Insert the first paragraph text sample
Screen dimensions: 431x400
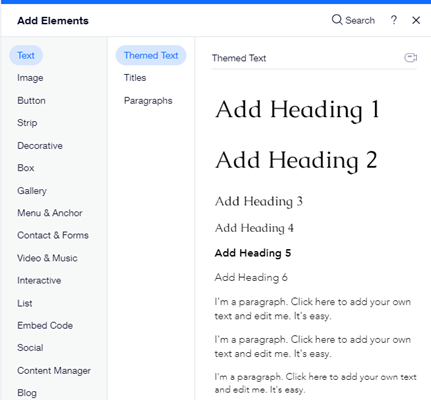[x=313, y=309]
